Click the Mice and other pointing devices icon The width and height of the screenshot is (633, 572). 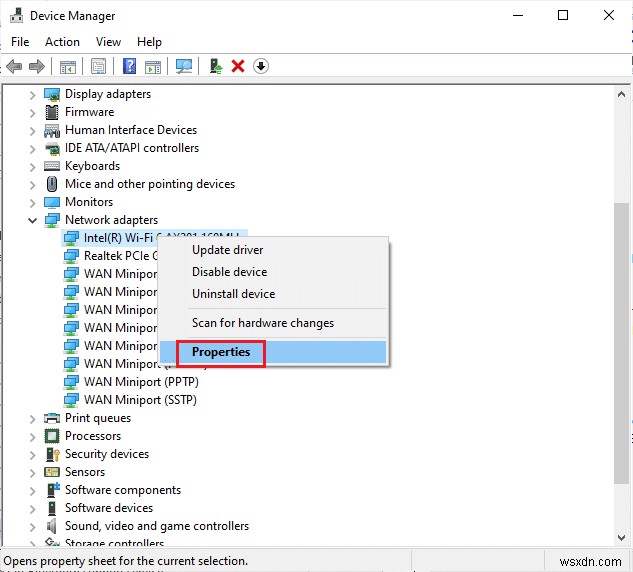[52, 184]
